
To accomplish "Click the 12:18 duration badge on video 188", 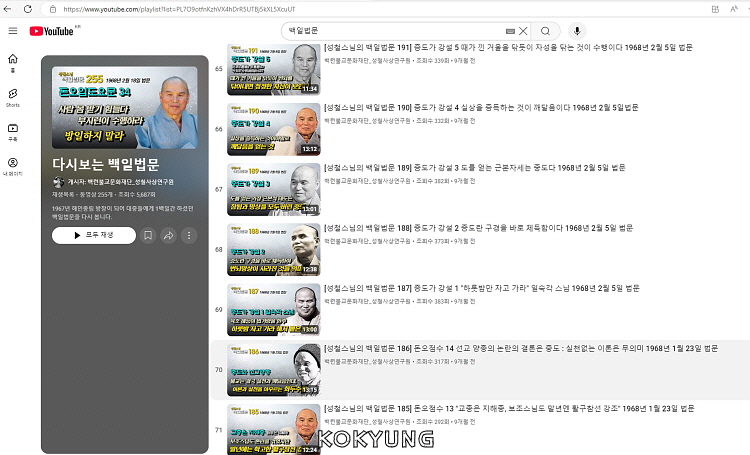I will click(x=309, y=269).
